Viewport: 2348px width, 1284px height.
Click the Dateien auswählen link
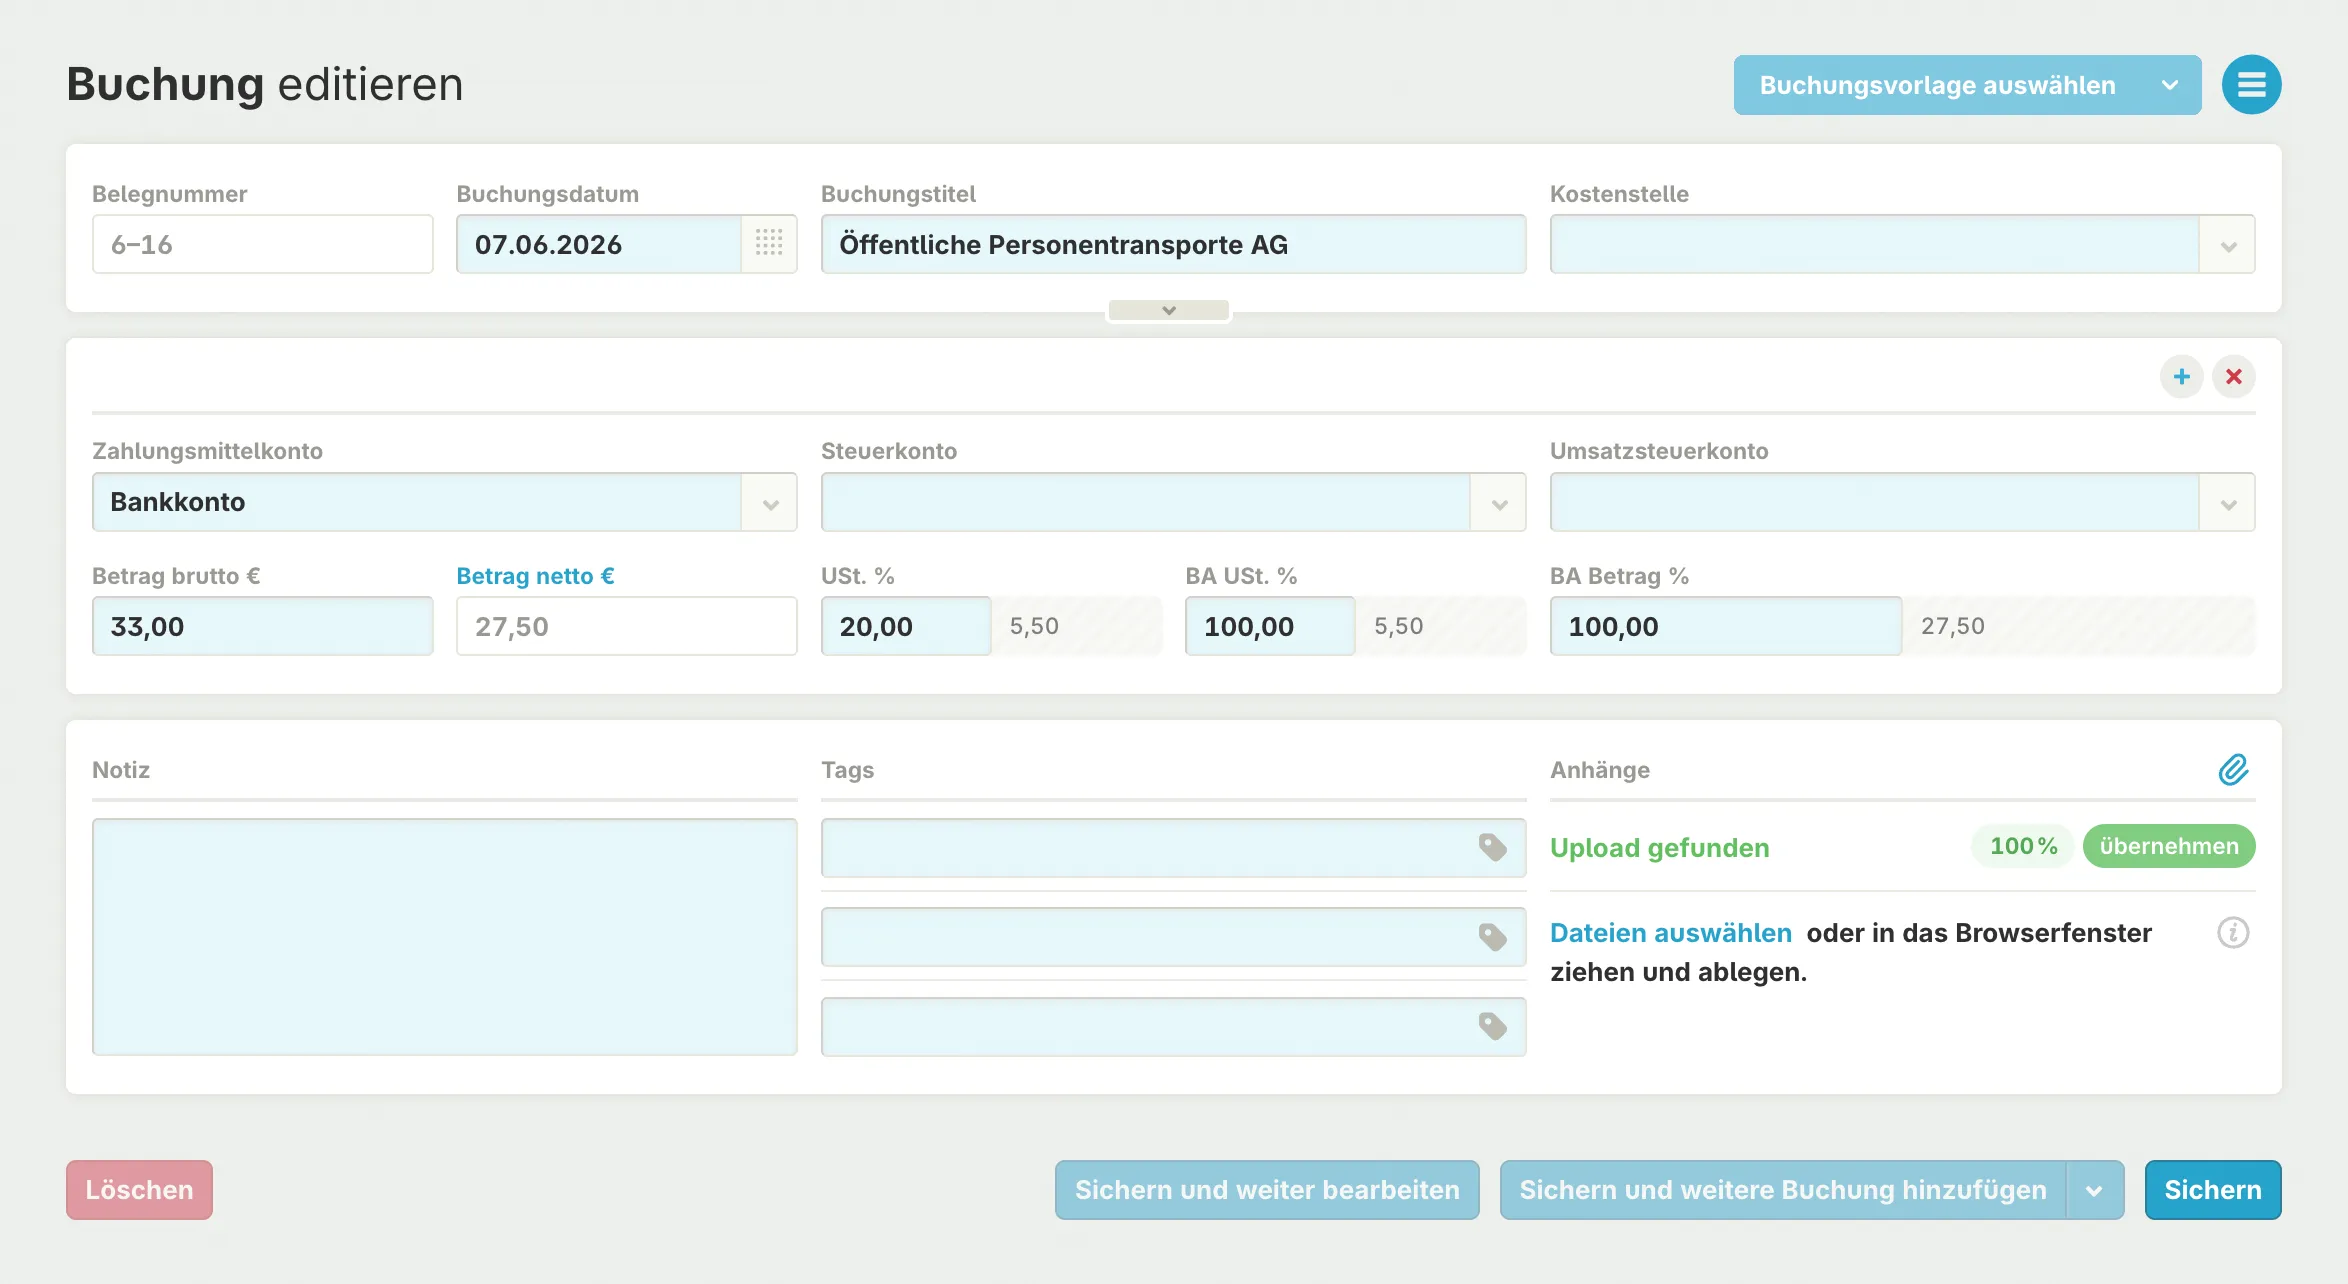1670,933
